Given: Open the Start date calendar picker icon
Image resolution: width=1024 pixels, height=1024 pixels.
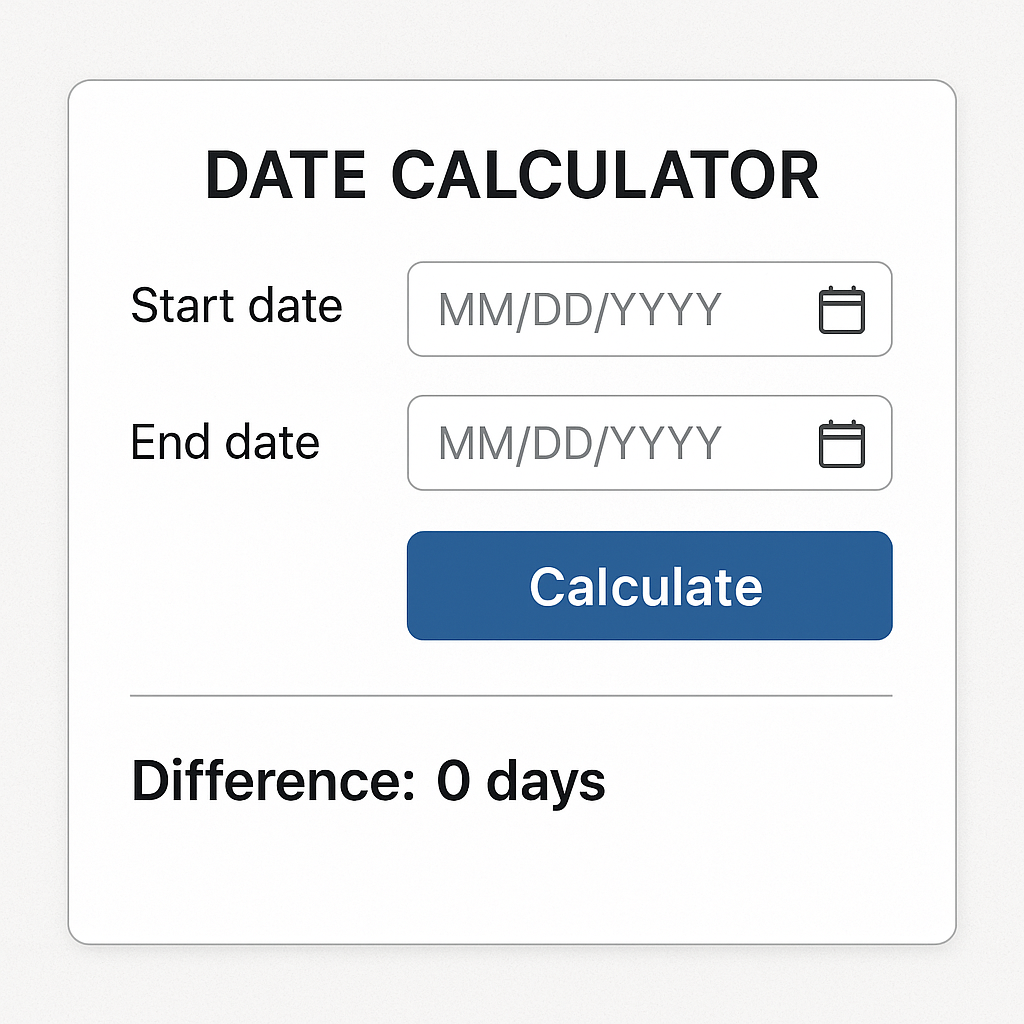Looking at the screenshot, I should (x=842, y=310).
